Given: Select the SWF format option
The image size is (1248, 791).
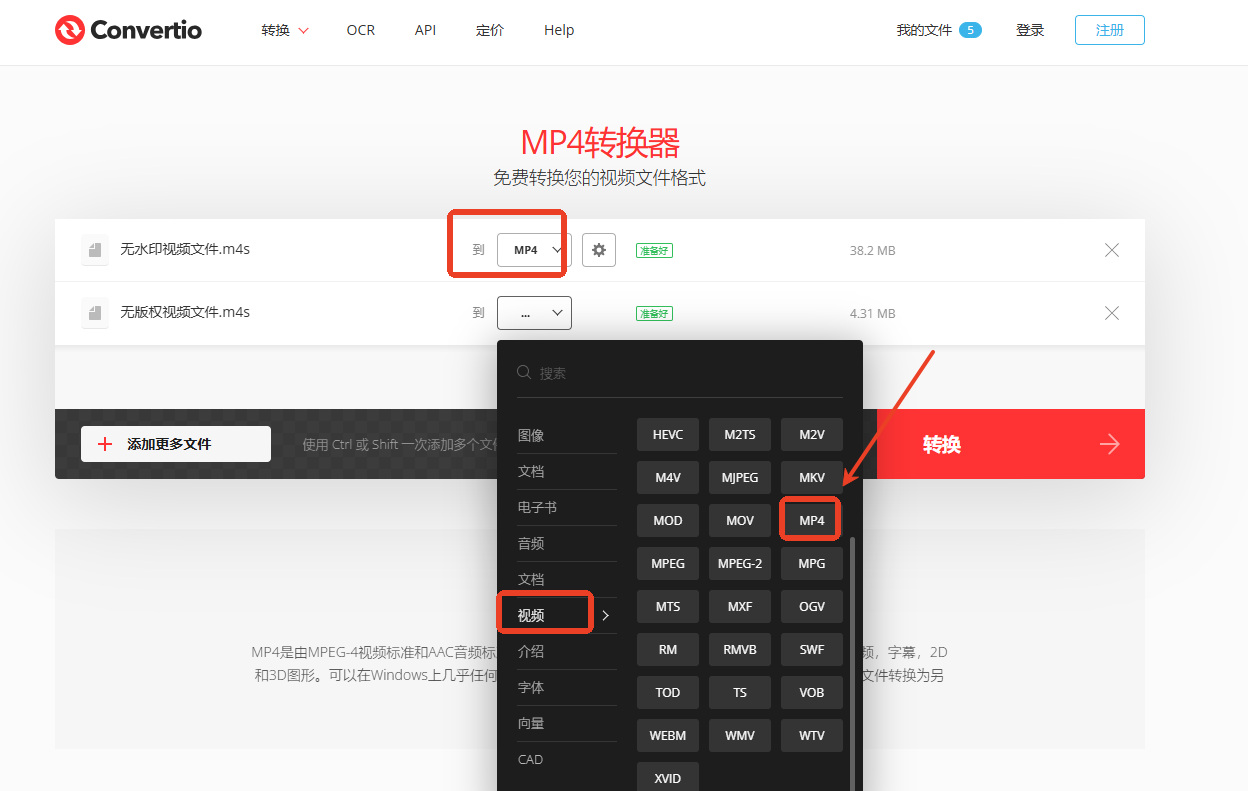Looking at the screenshot, I should pyautogui.click(x=811, y=648).
